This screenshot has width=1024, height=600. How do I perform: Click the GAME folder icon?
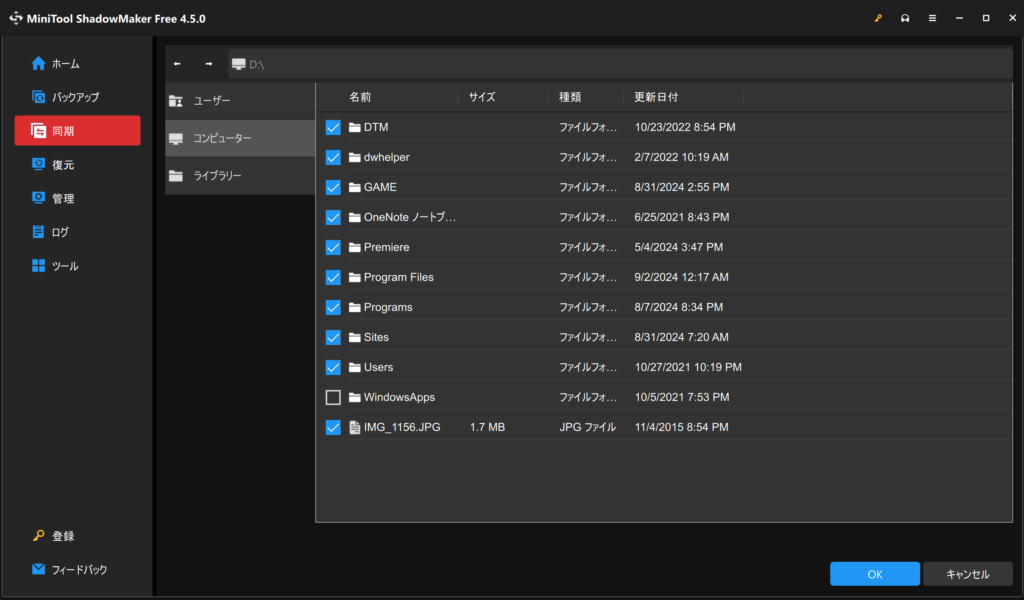pos(355,187)
